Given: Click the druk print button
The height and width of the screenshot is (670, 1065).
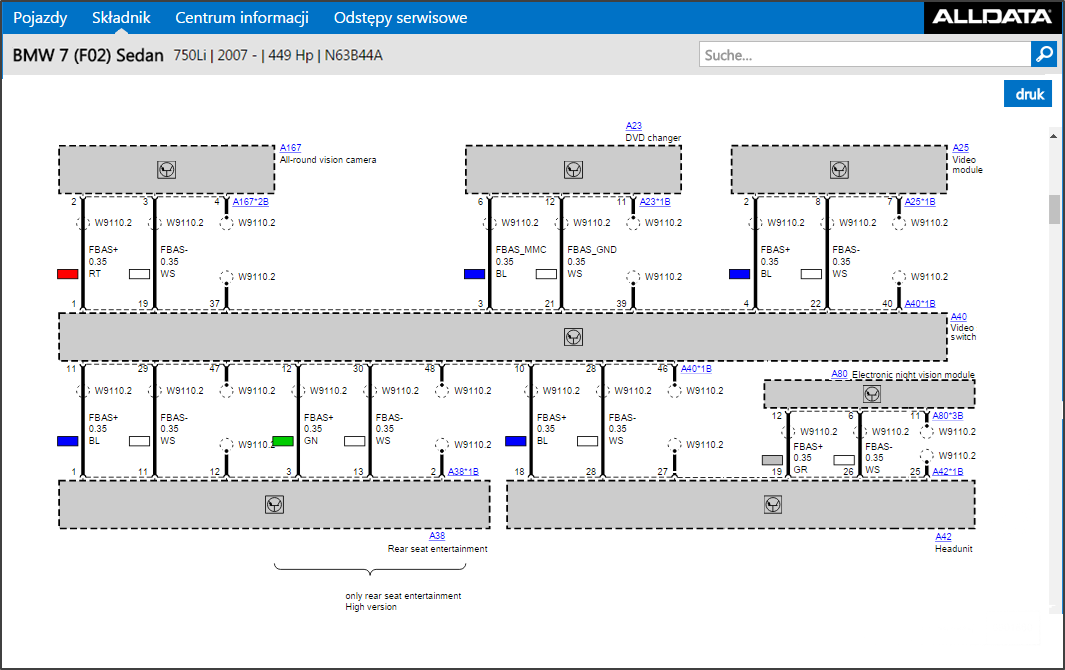Looking at the screenshot, I should [x=1028, y=94].
